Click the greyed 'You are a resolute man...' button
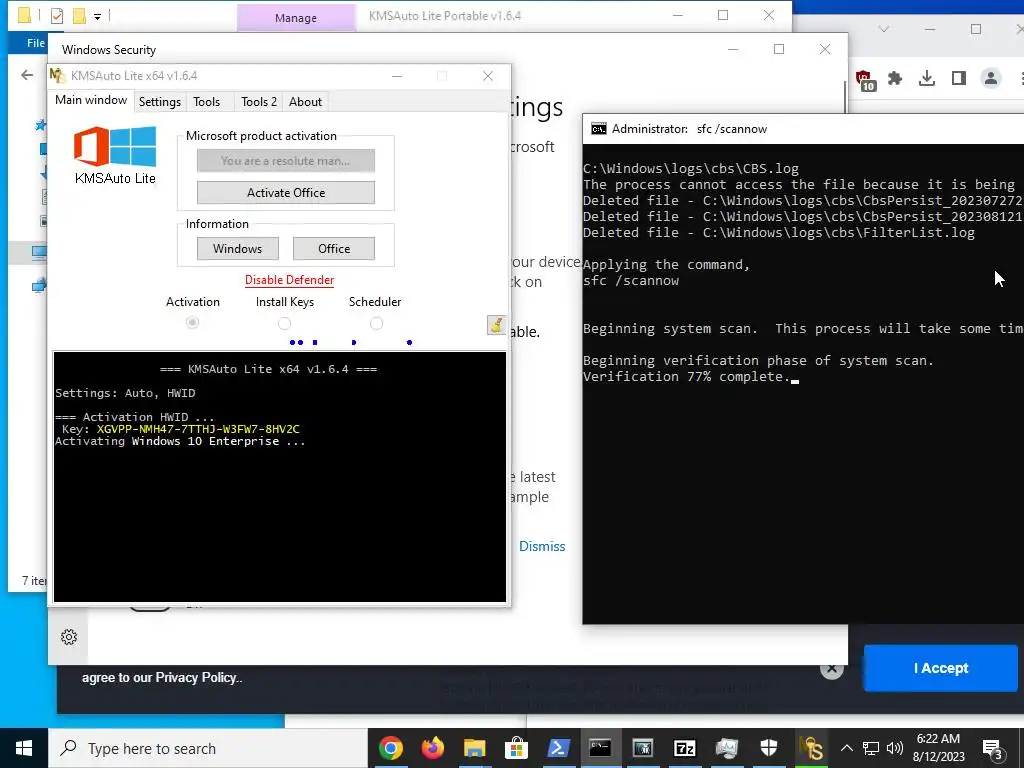1024x768 pixels. tap(286, 161)
